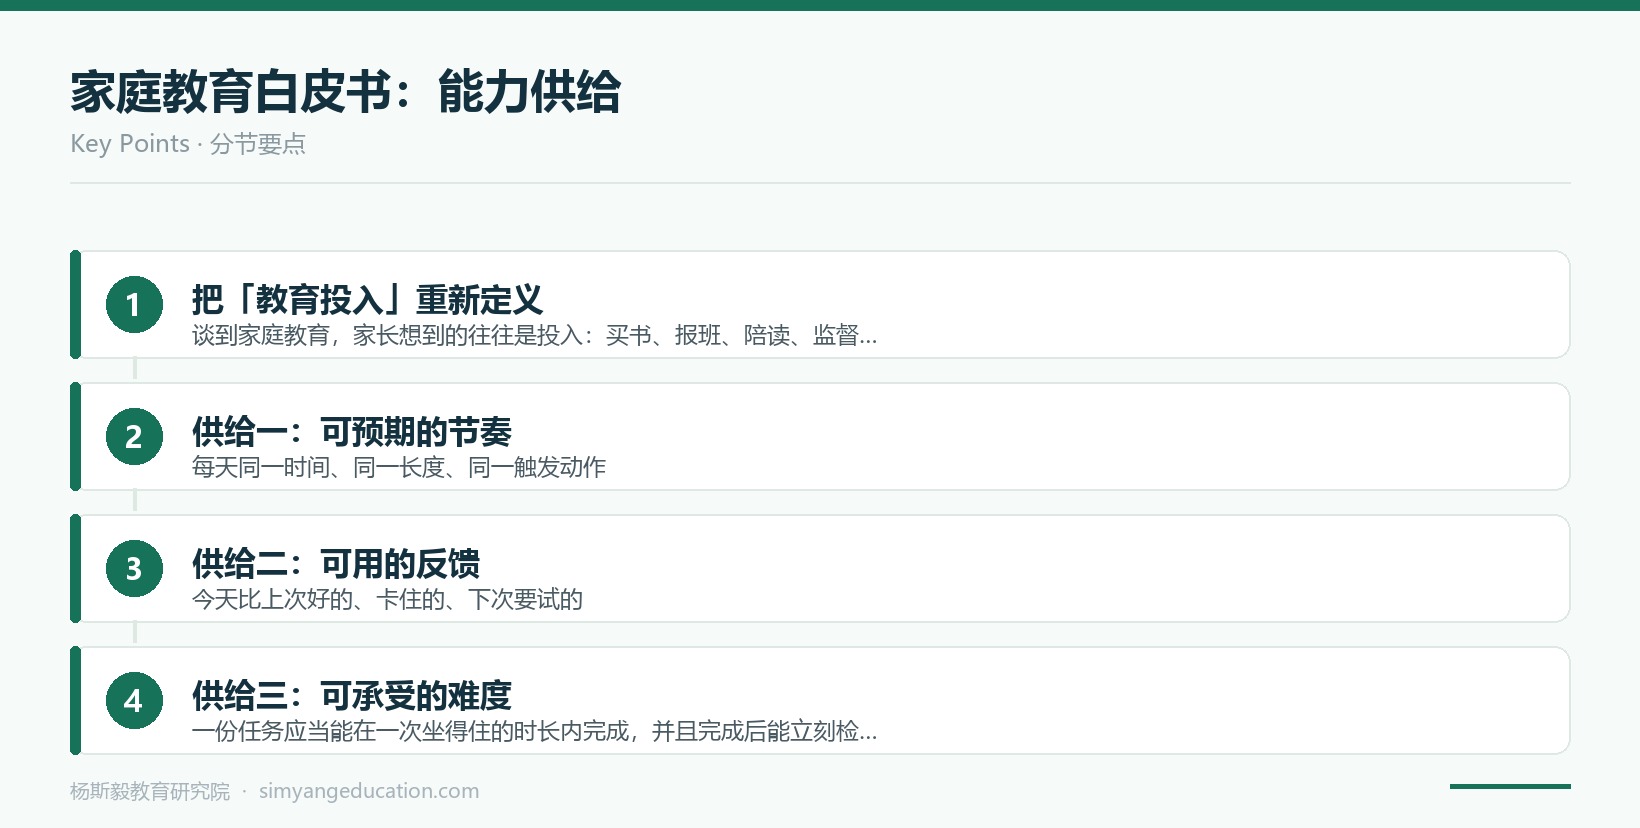Select heading 把「教育投入」重新定义
Image resolution: width=1640 pixels, height=828 pixels.
[x=367, y=299]
